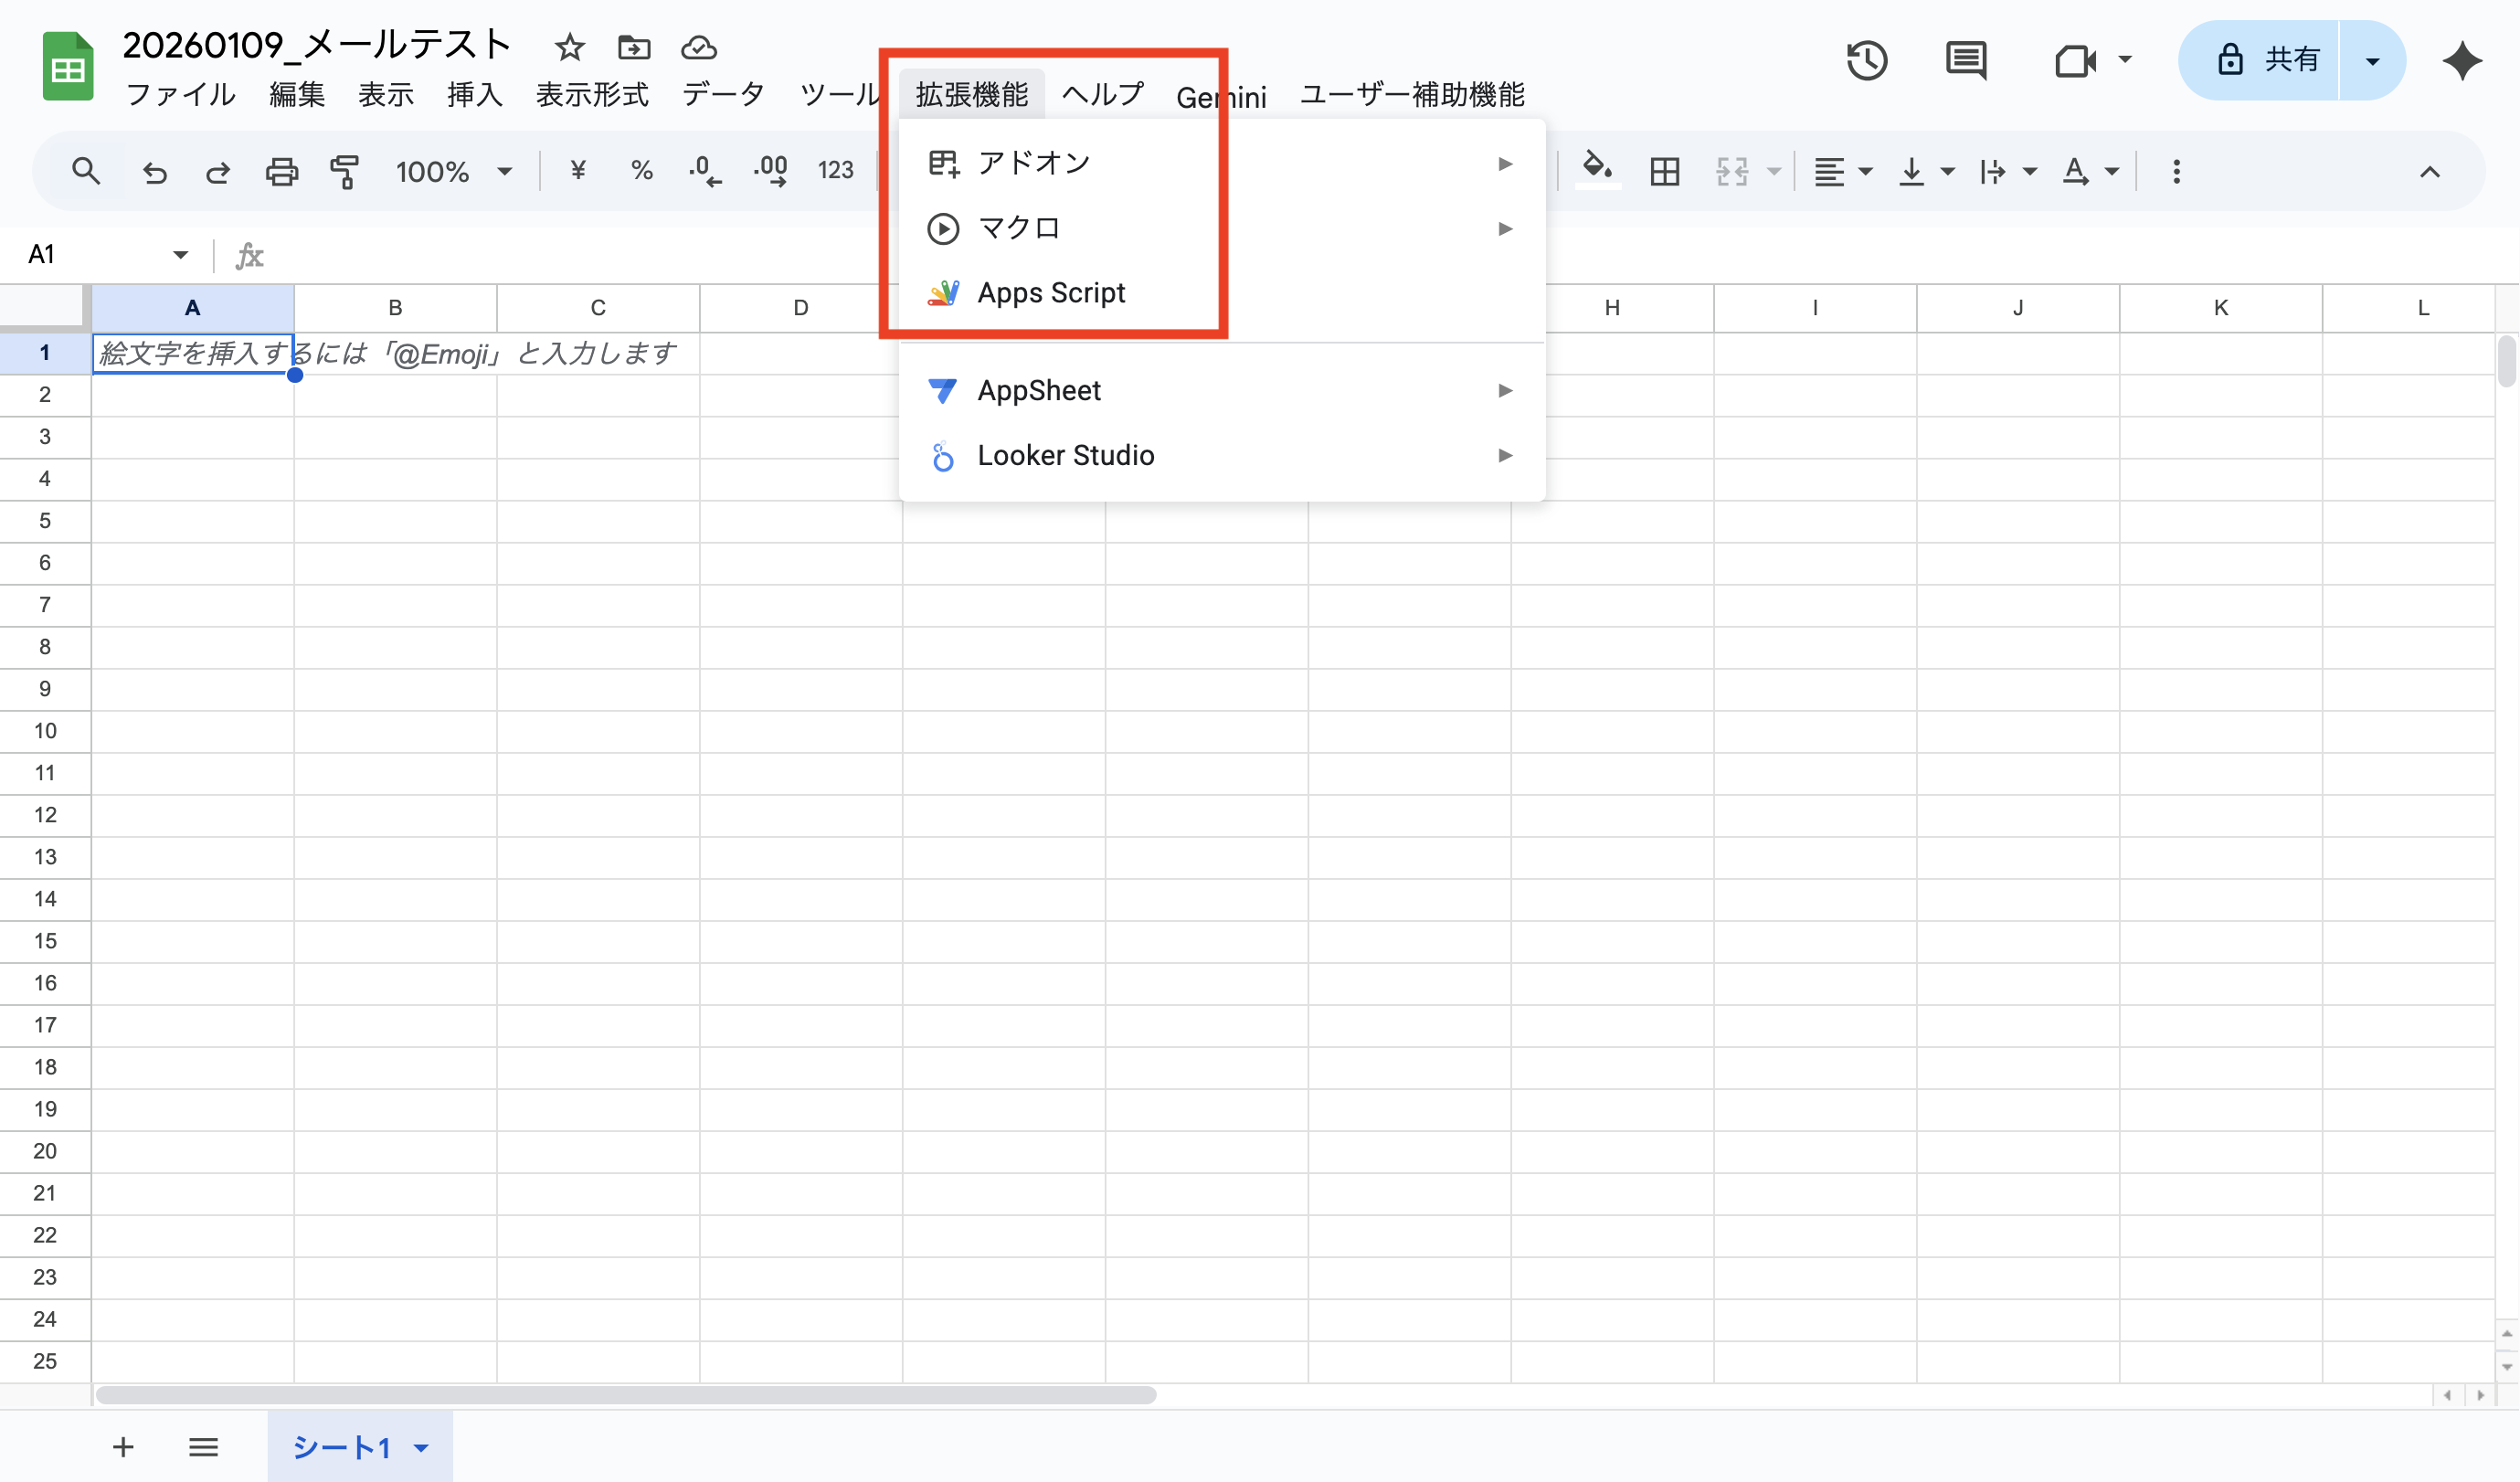Decrease decimal places

coord(706,171)
